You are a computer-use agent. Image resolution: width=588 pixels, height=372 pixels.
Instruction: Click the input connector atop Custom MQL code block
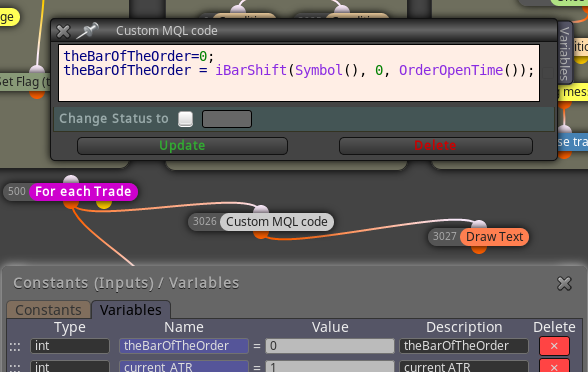pos(261,209)
